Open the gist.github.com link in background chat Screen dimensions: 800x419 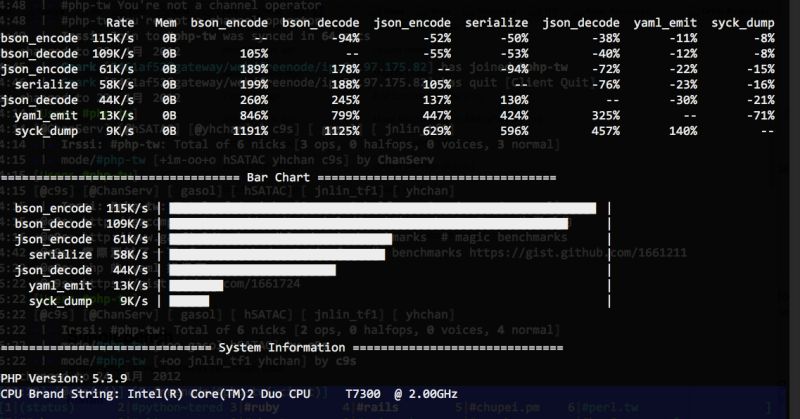click(x=578, y=253)
